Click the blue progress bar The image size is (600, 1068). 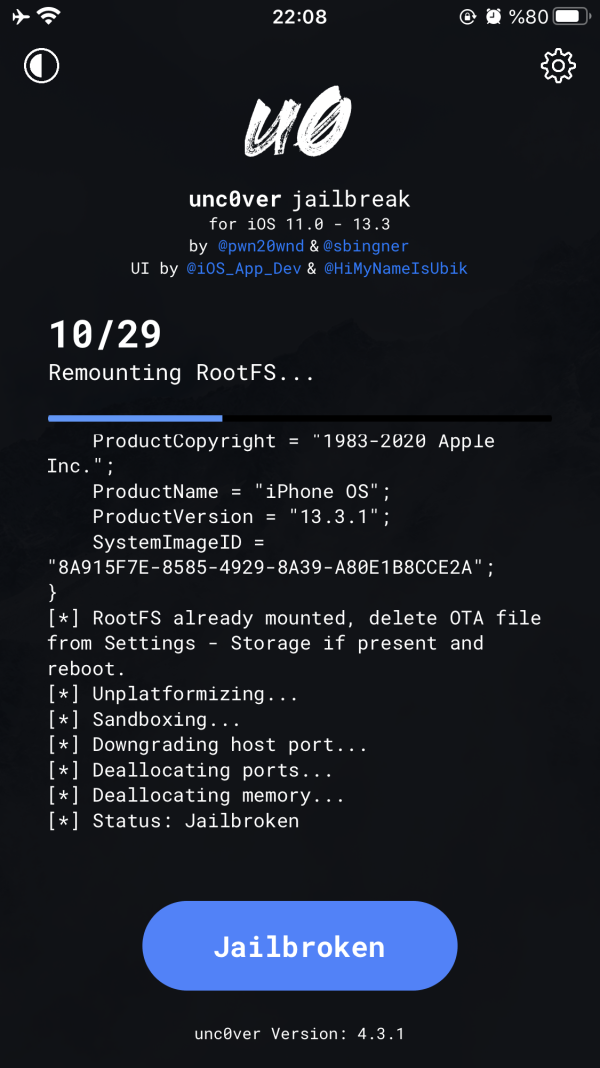click(136, 417)
